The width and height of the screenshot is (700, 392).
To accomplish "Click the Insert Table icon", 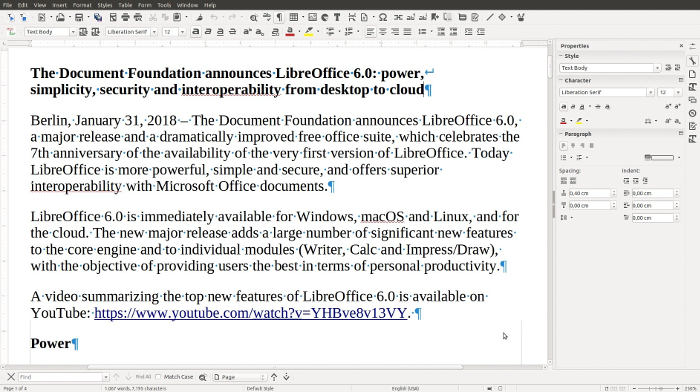I will pyautogui.click(x=293, y=17).
